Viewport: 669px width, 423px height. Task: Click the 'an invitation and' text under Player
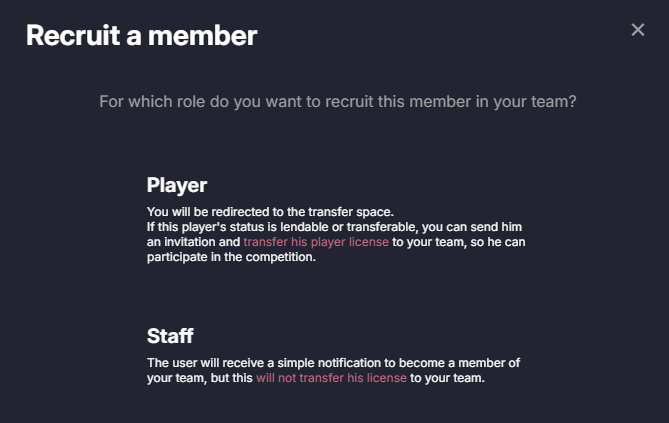193,242
